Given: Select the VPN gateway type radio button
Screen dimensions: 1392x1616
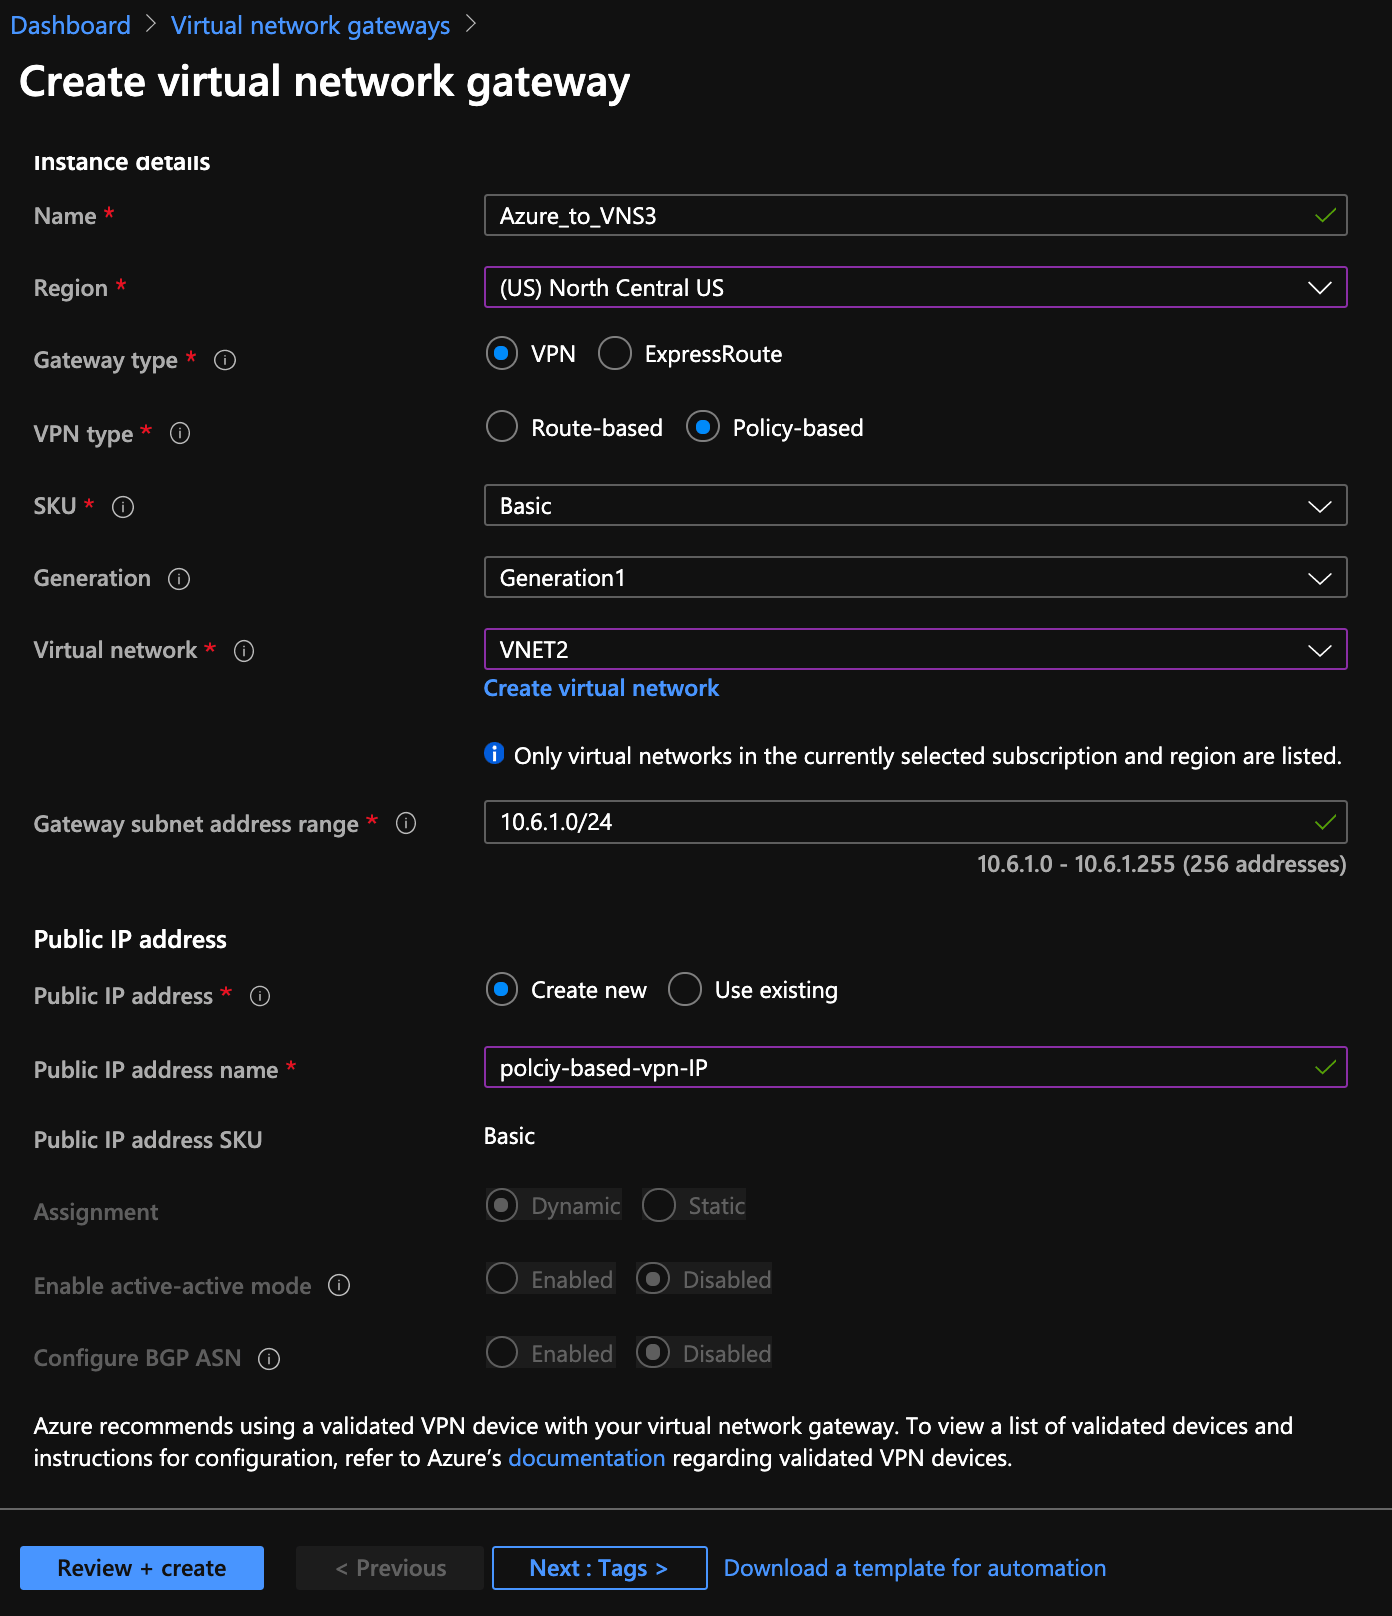Looking at the screenshot, I should pos(502,353).
